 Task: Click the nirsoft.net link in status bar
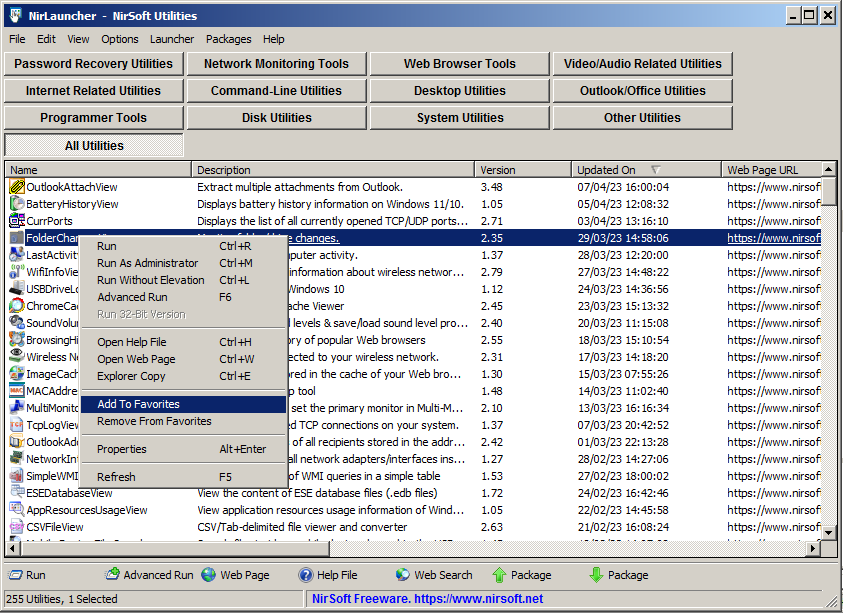coord(478,599)
